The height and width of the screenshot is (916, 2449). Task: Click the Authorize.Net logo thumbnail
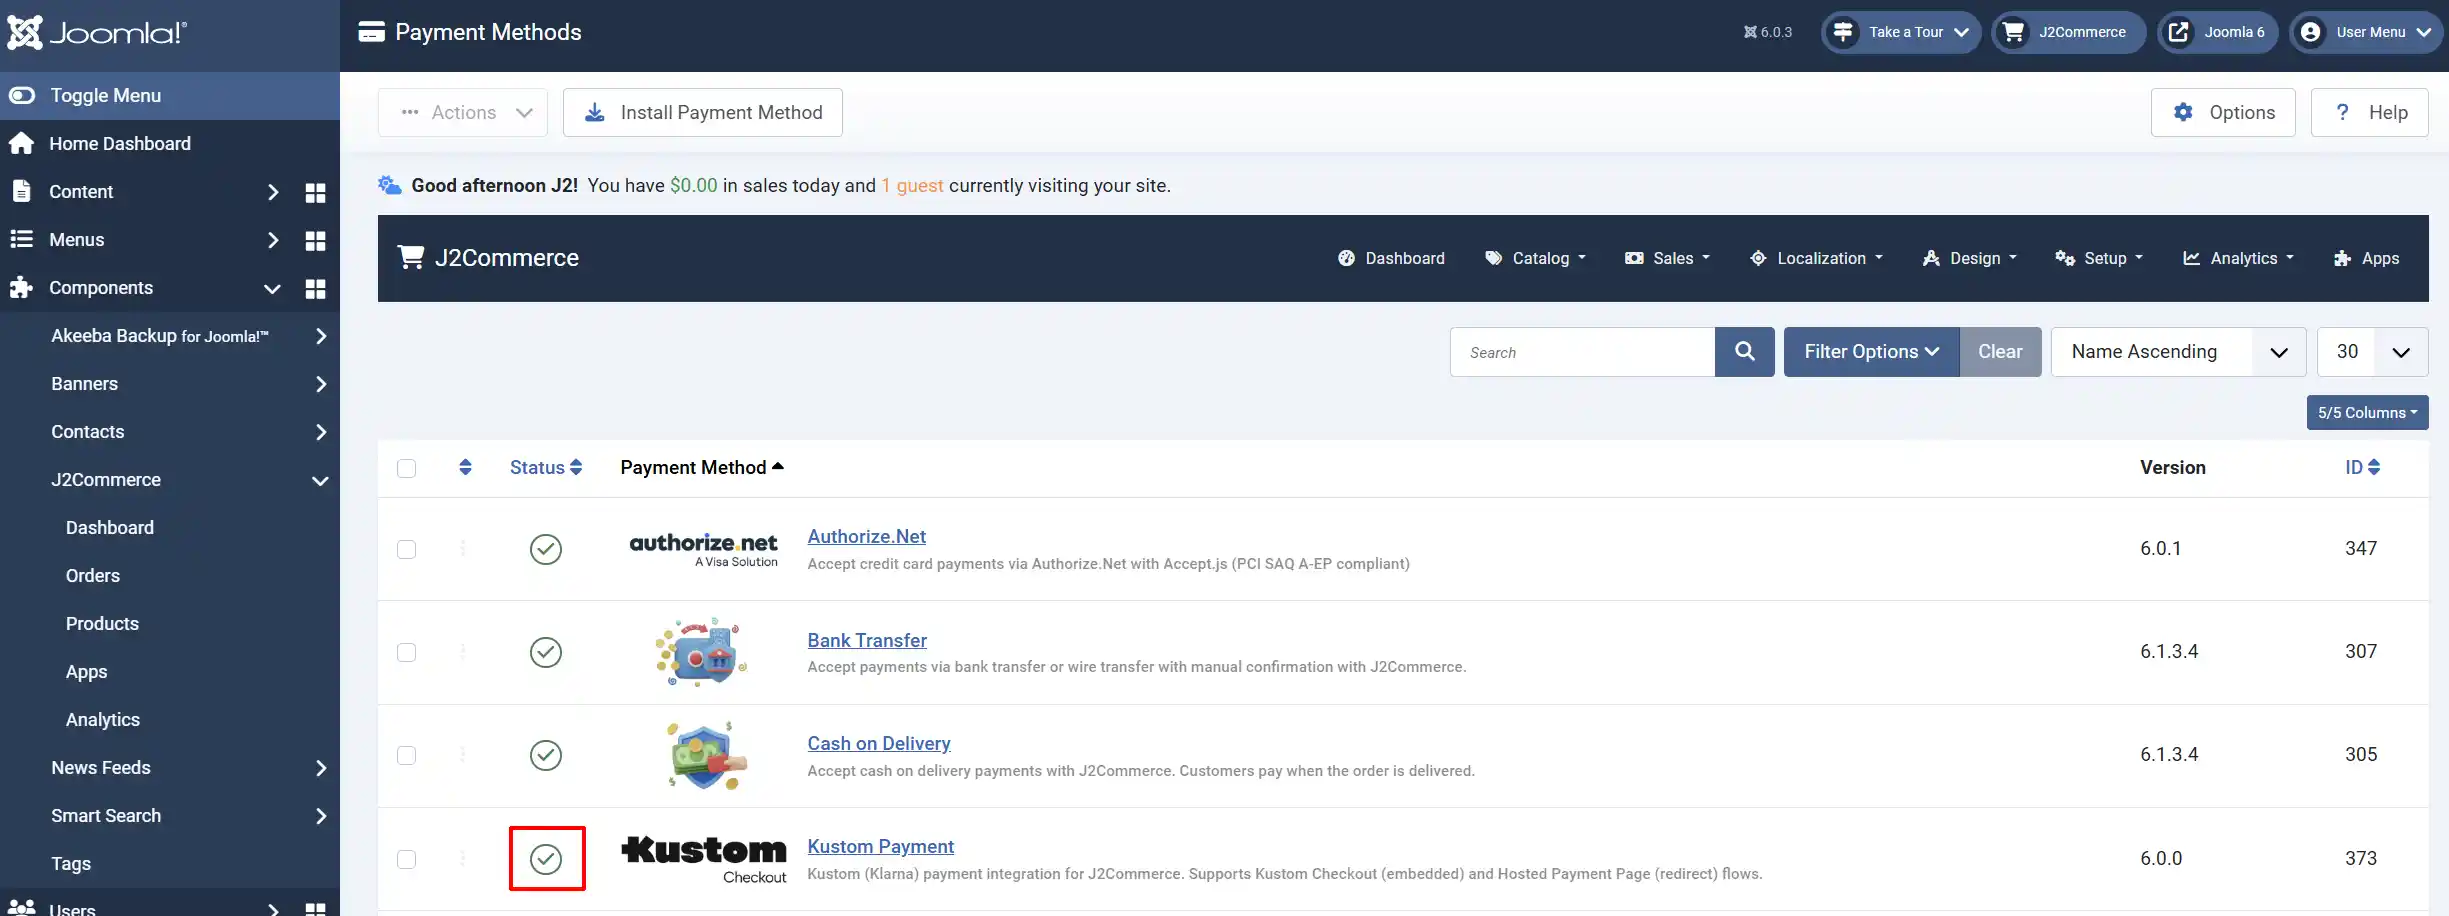pyautogui.click(x=703, y=549)
